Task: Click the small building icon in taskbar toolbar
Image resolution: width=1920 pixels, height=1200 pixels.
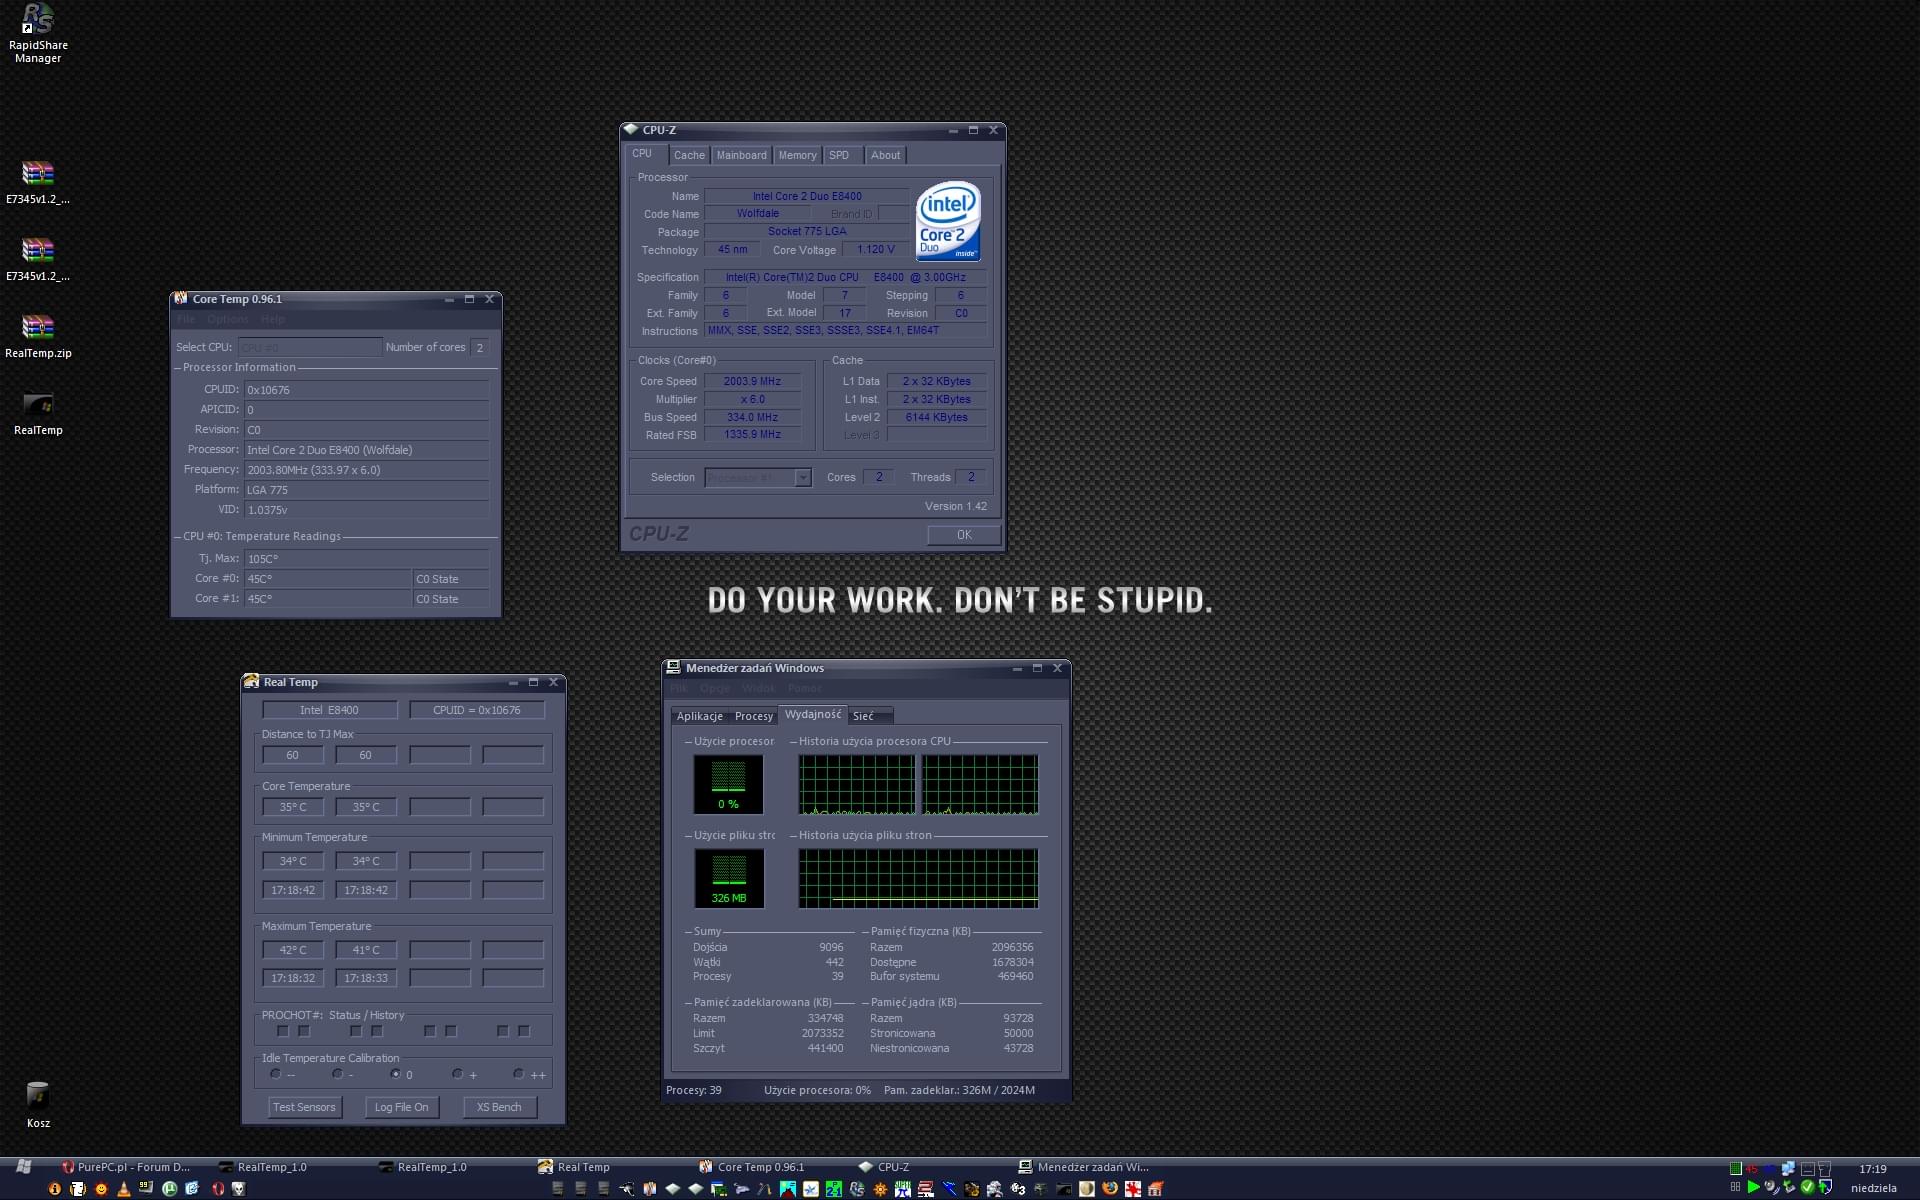Action: pos(1155,1189)
